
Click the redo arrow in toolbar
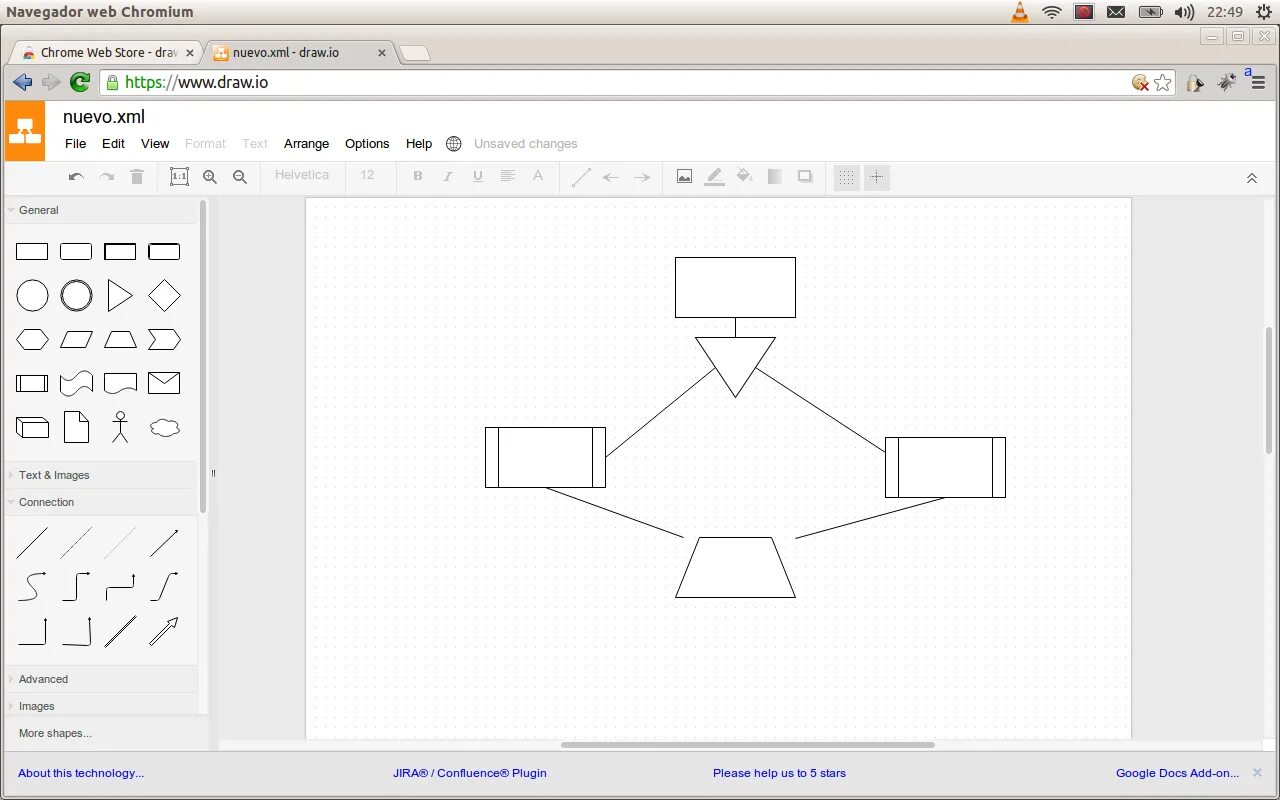coord(107,177)
